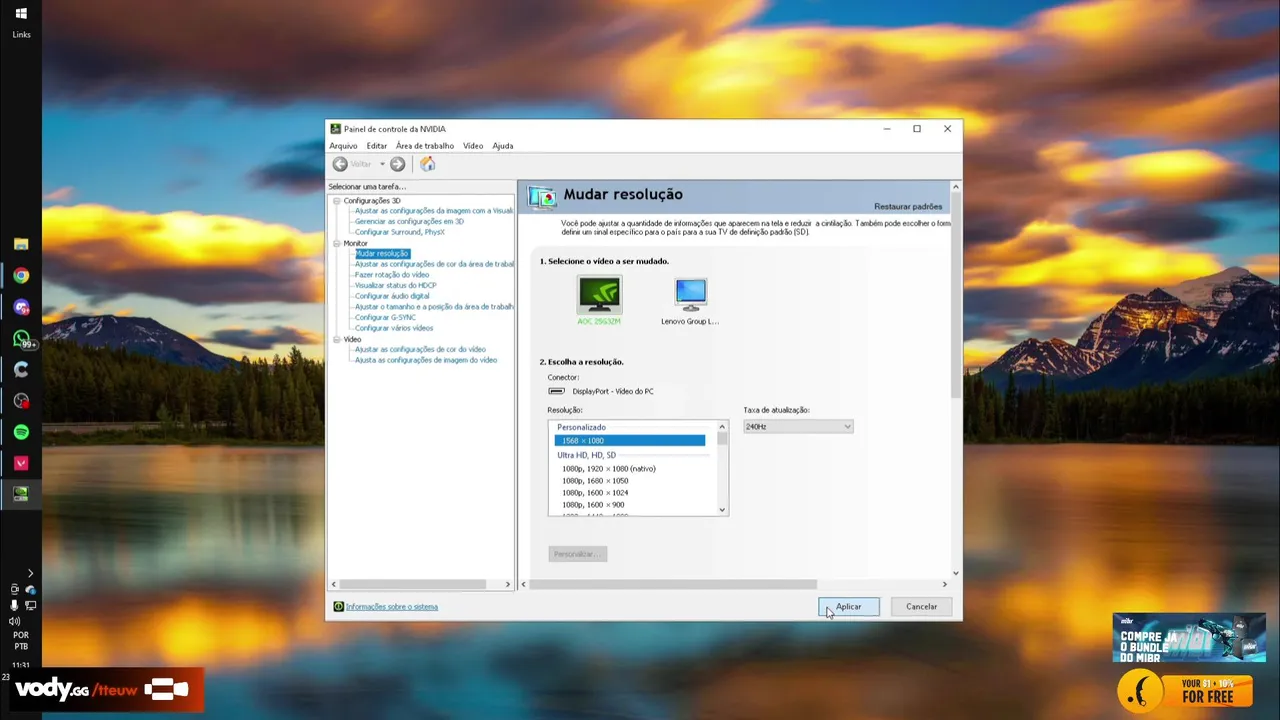Collapse the Vídeo tree node

pyautogui.click(x=337, y=339)
